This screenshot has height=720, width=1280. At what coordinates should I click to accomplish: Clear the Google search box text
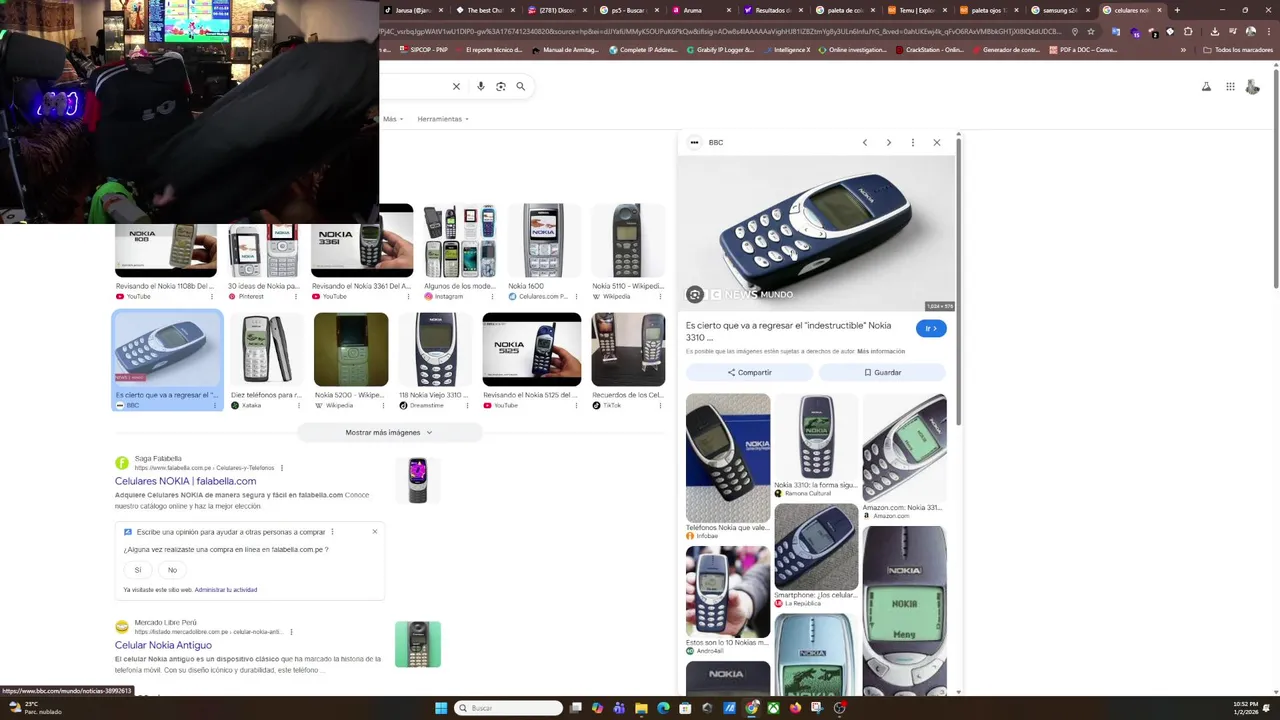tap(456, 86)
